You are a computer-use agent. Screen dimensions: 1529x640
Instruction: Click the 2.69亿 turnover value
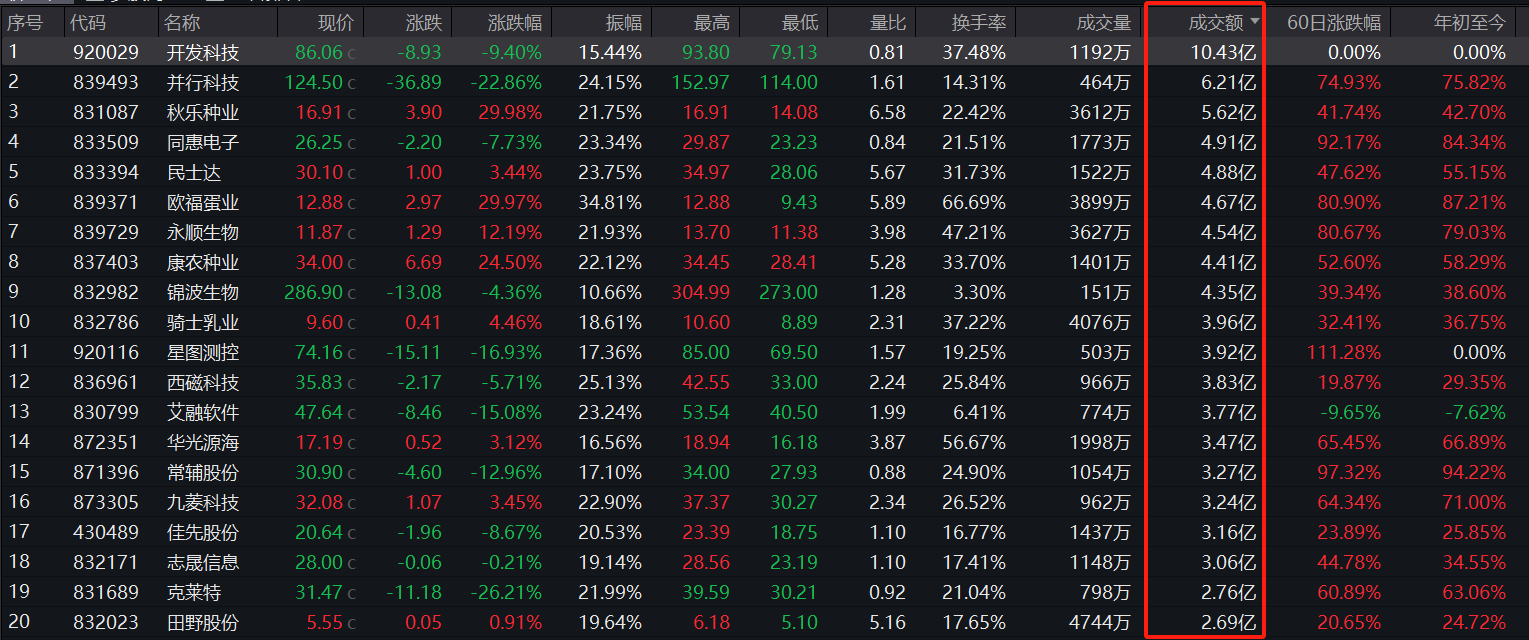pos(1228,622)
